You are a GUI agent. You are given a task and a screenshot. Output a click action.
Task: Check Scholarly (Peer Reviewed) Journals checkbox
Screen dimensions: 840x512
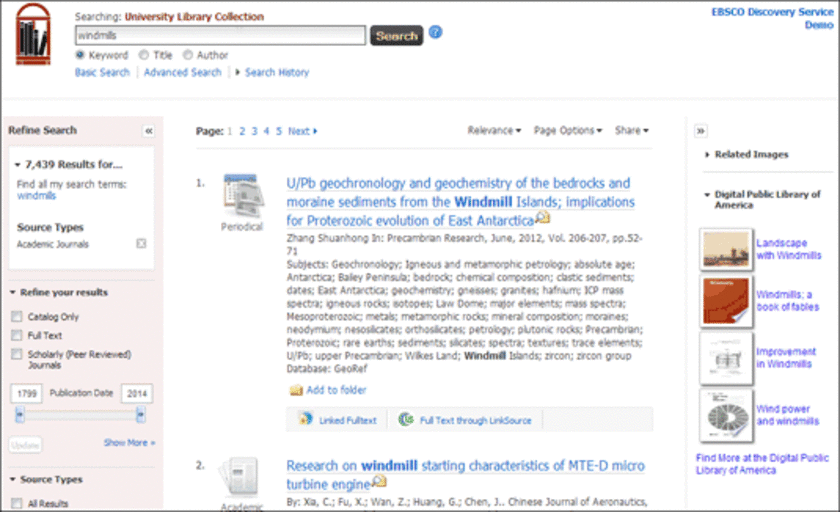[17, 354]
